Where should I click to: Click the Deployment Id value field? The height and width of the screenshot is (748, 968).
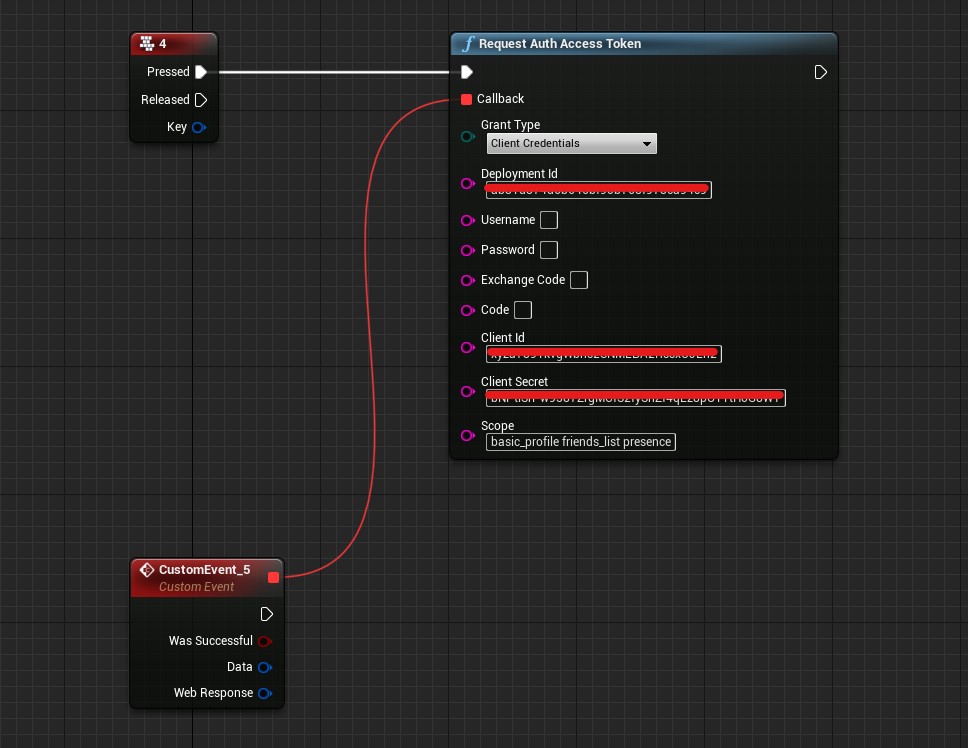(598, 190)
